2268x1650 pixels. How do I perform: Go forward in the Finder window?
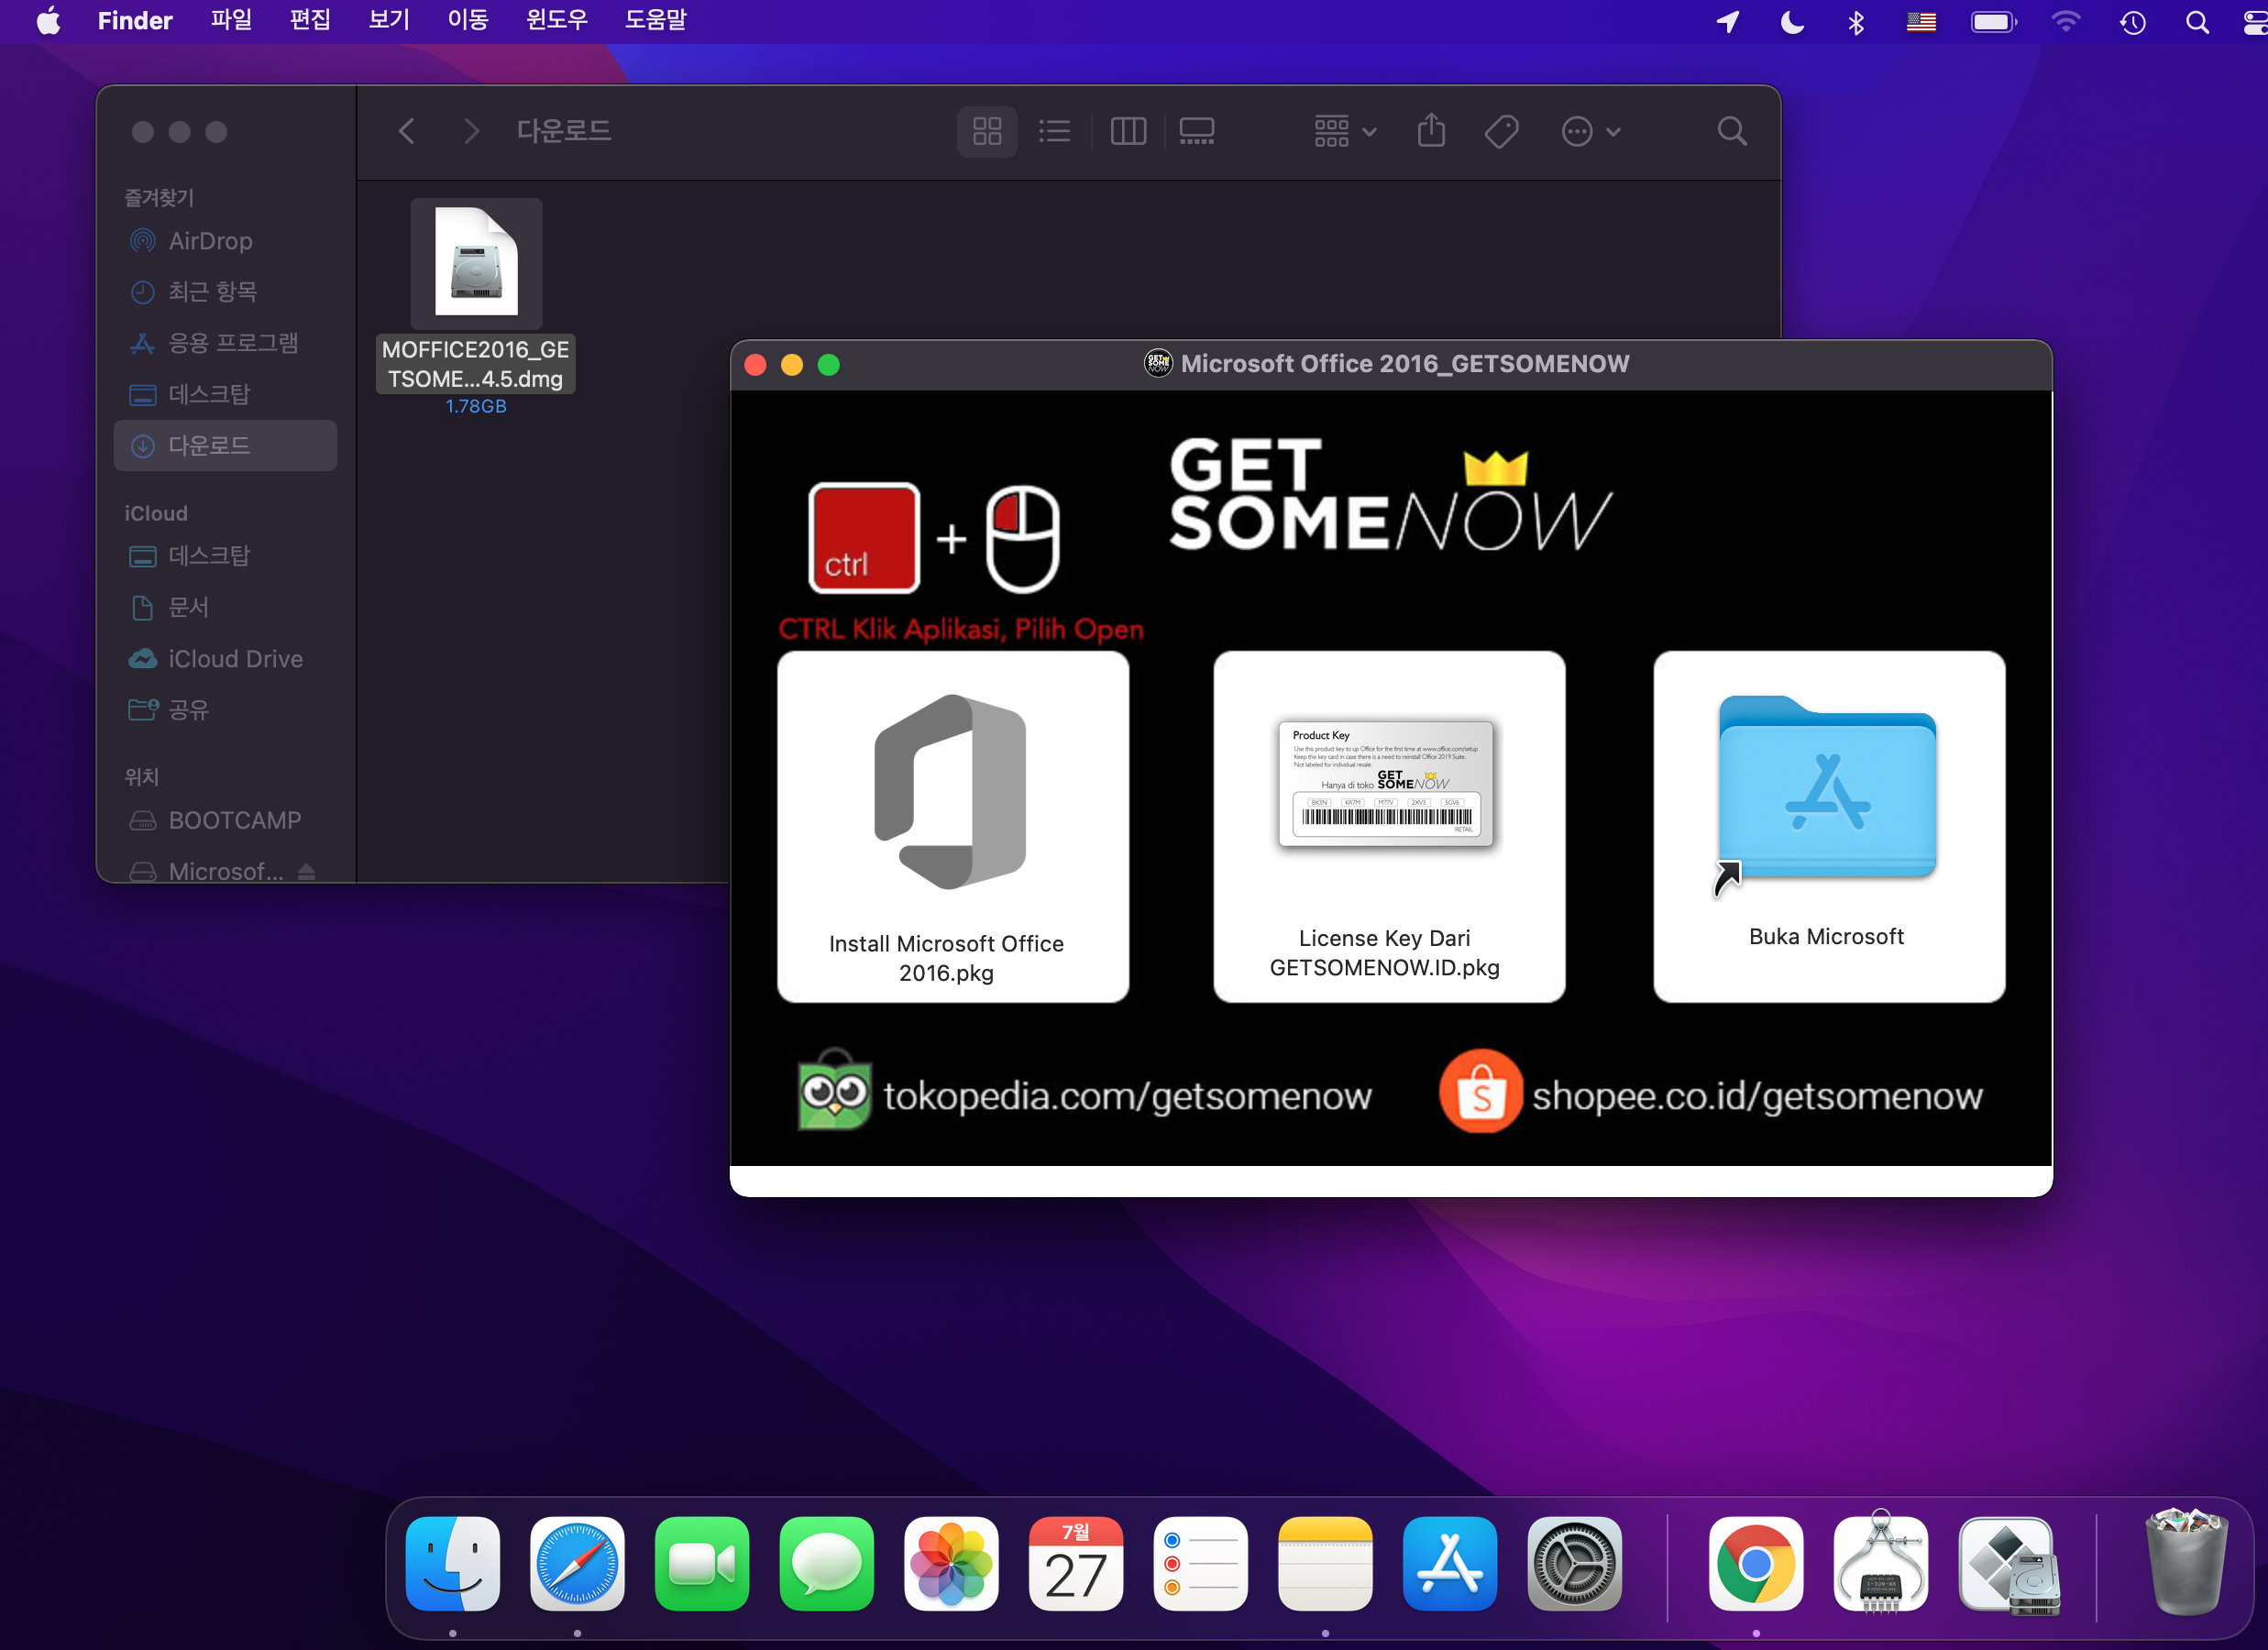(x=471, y=131)
